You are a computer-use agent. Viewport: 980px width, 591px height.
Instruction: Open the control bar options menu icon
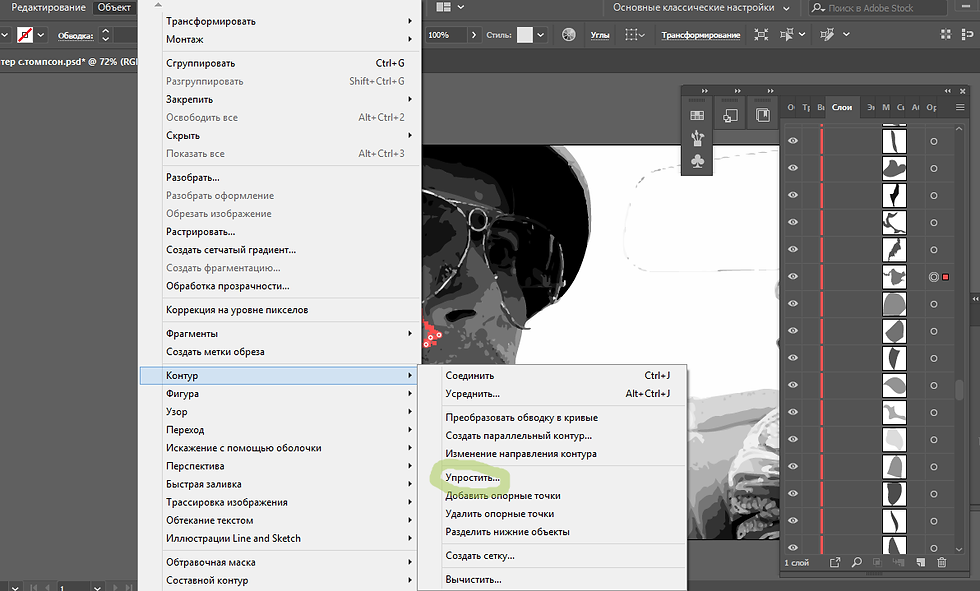pyautogui.click(x=968, y=35)
